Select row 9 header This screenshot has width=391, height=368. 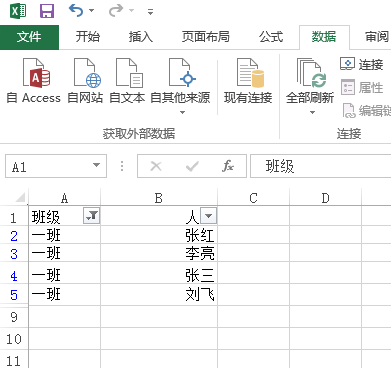point(14,317)
